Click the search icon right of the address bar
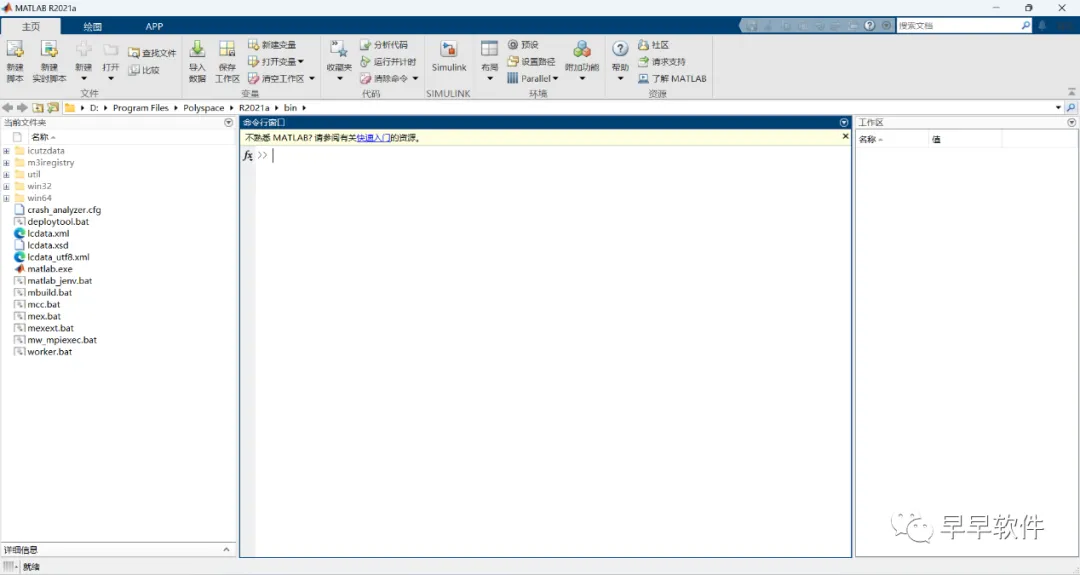This screenshot has height=575, width=1080. click(x=1071, y=107)
